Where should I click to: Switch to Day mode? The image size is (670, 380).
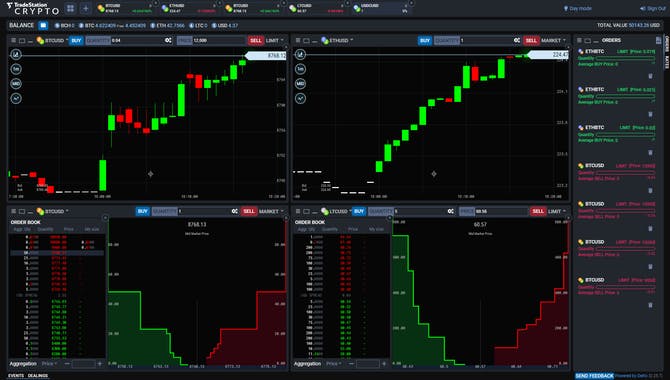pyautogui.click(x=577, y=8)
